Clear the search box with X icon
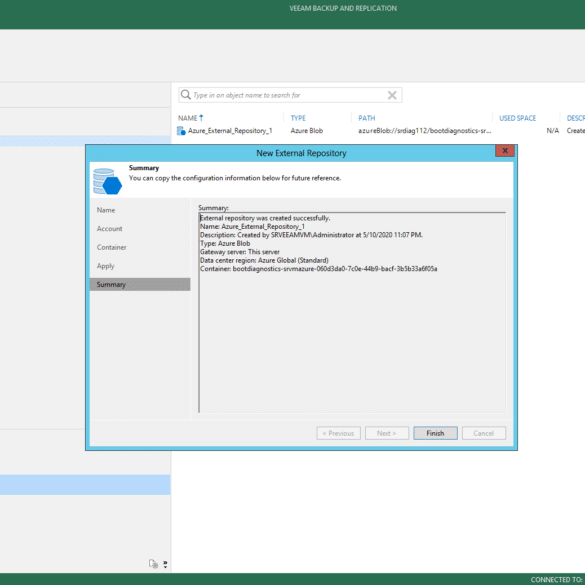 pyautogui.click(x=392, y=95)
